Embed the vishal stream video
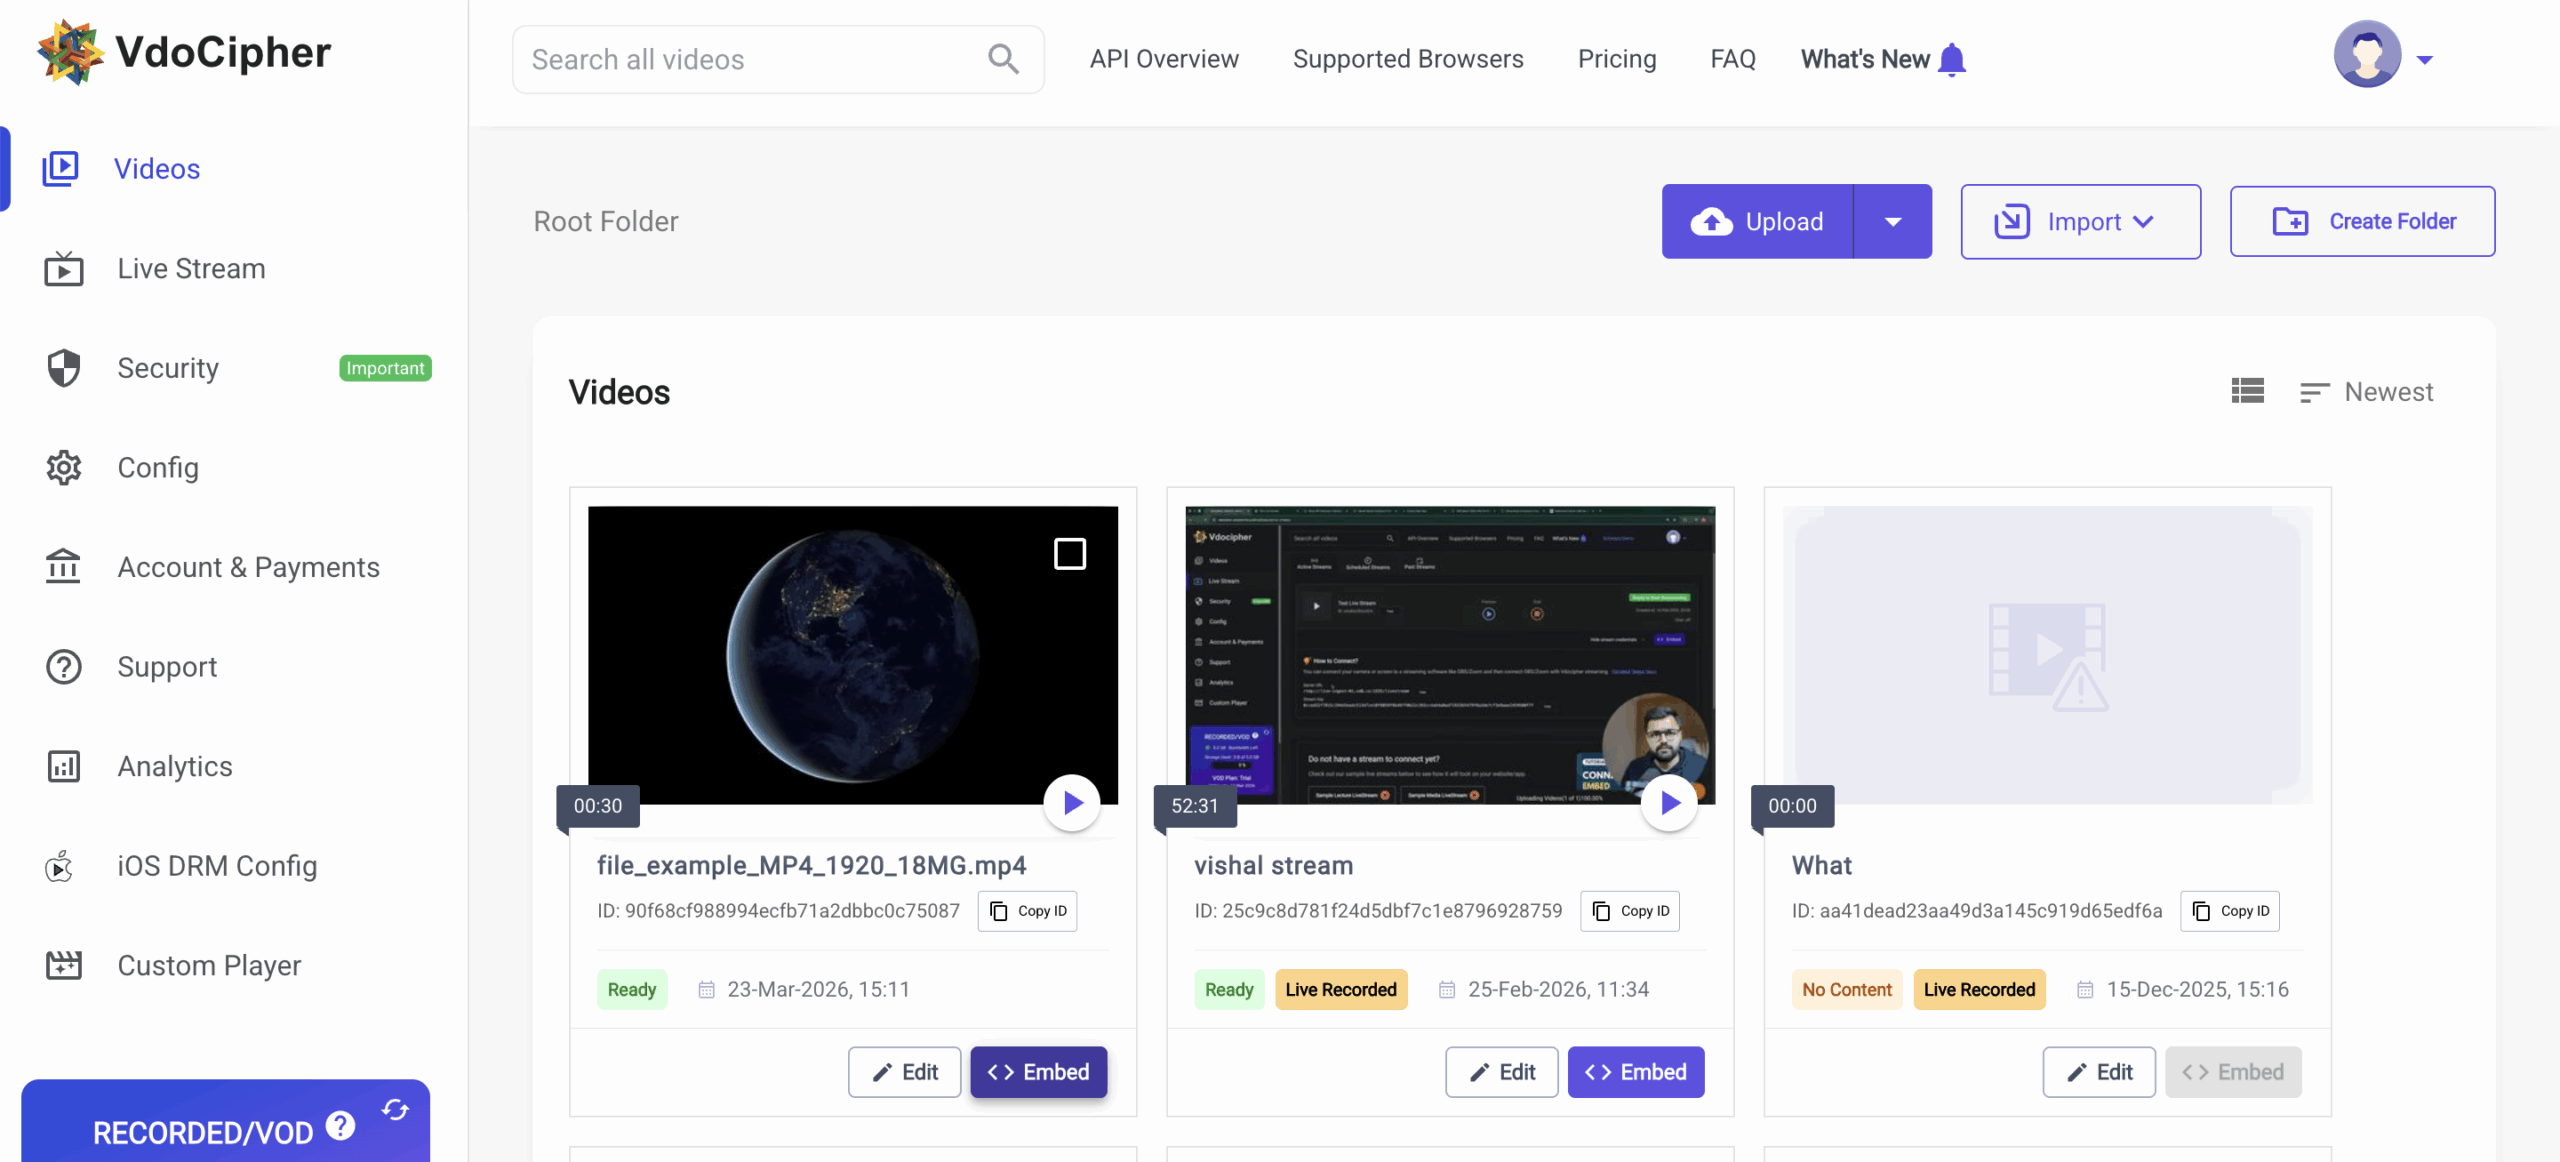2560x1162 pixels. click(x=1636, y=1072)
